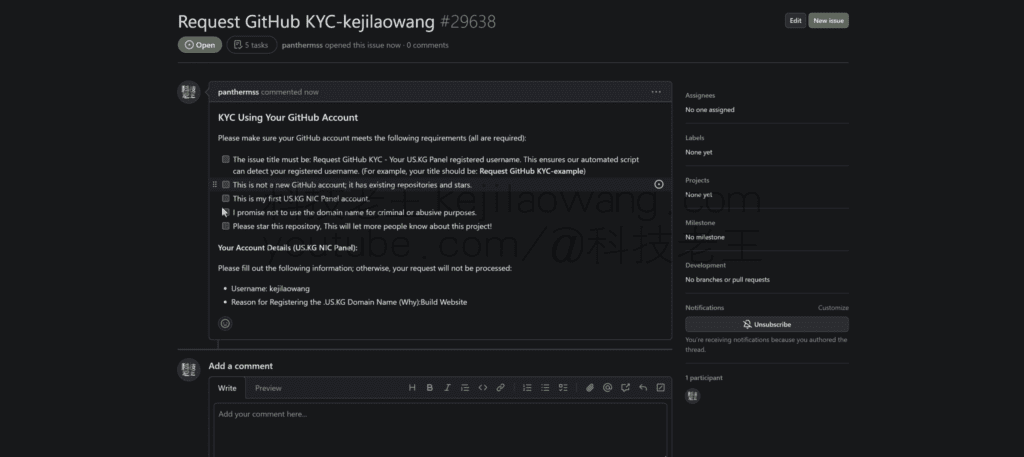Insert heading using the H toolbar icon
Viewport: 1024px width, 457px height.
412,388
